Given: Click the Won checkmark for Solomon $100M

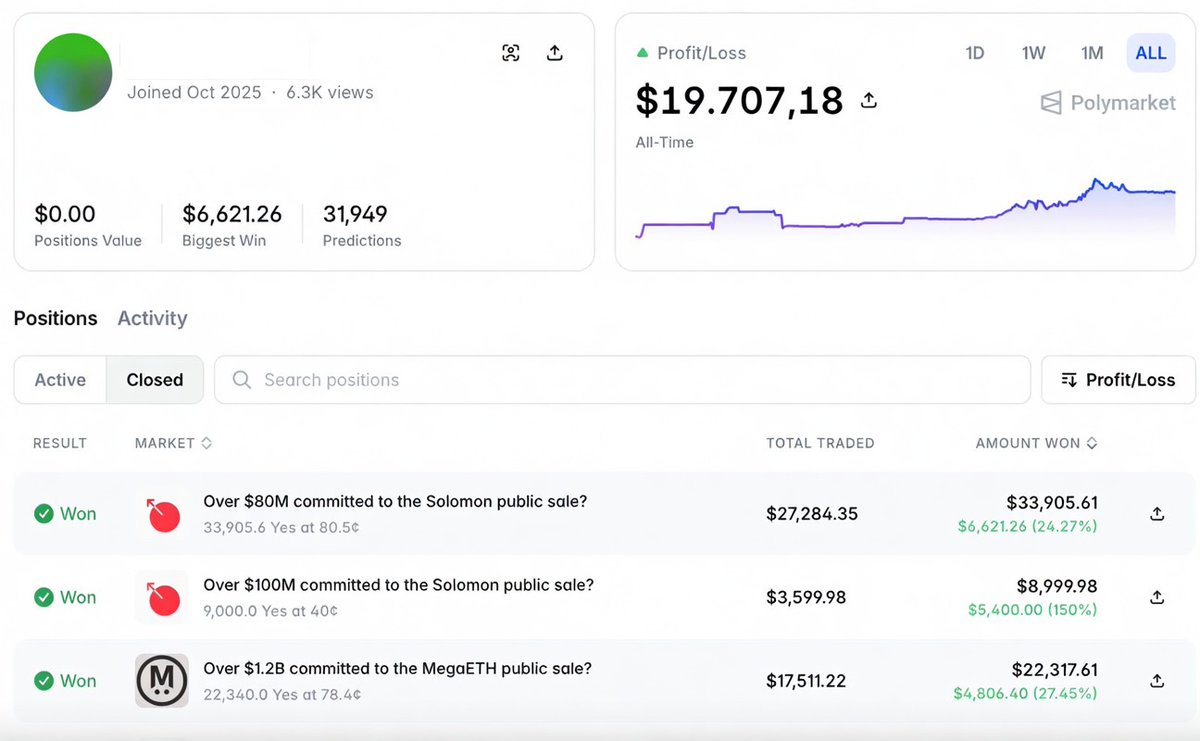Looking at the screenshot, I should tap(43, 597).
